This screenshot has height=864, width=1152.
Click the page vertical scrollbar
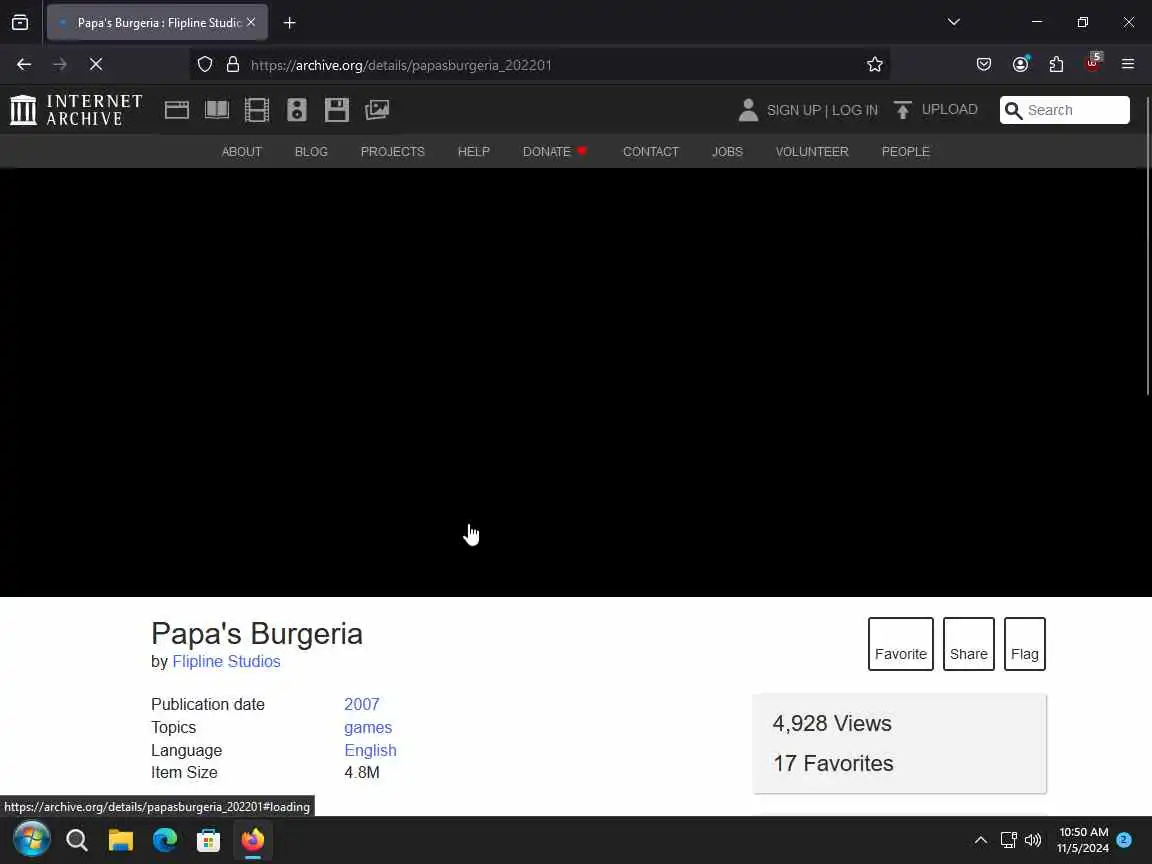[x=1148, y=246]
